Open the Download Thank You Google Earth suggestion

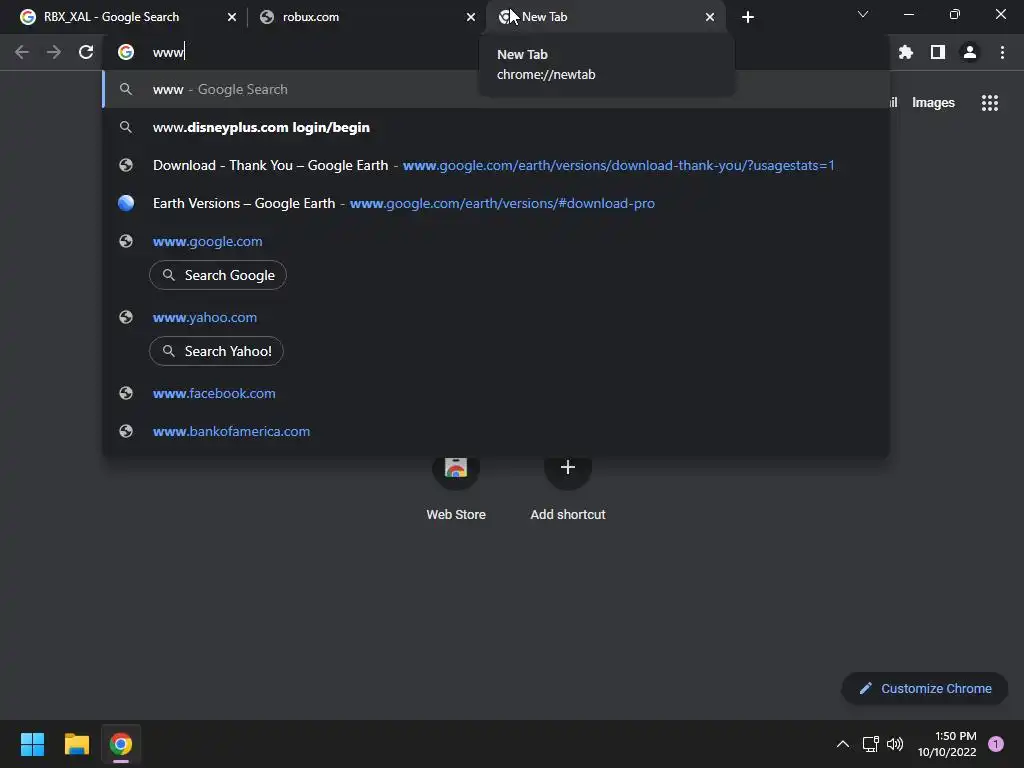(496, 165)
